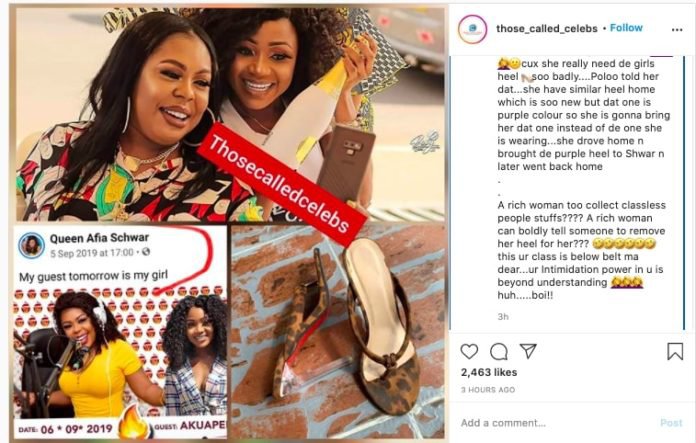Click the Queen Afia Schwar name
The image size is (696, 443).
(99, 238)
